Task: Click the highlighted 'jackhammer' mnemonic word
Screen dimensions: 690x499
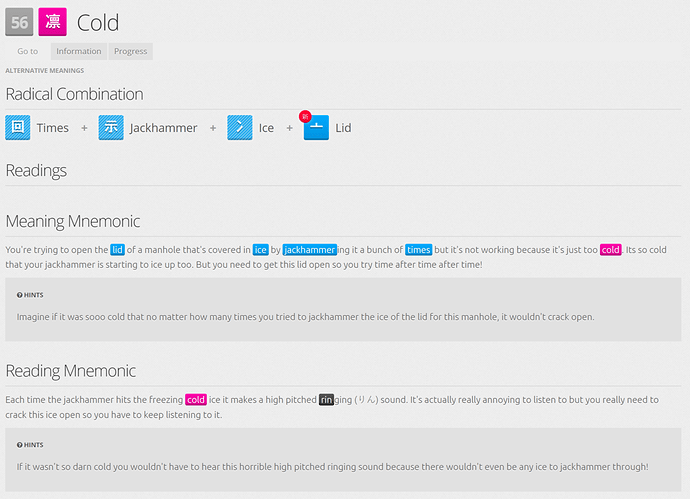Action: point(309,250)
